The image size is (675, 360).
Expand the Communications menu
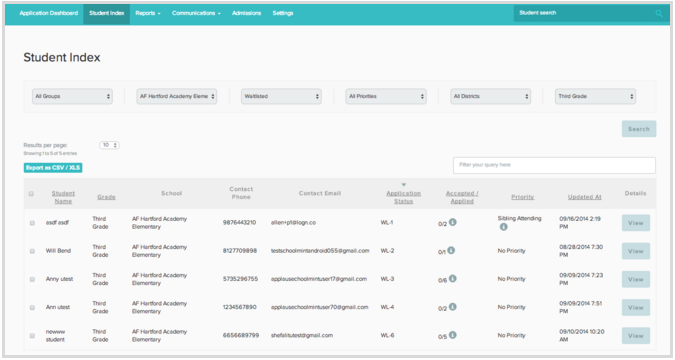pyautogui.click(x=196, y=13)
